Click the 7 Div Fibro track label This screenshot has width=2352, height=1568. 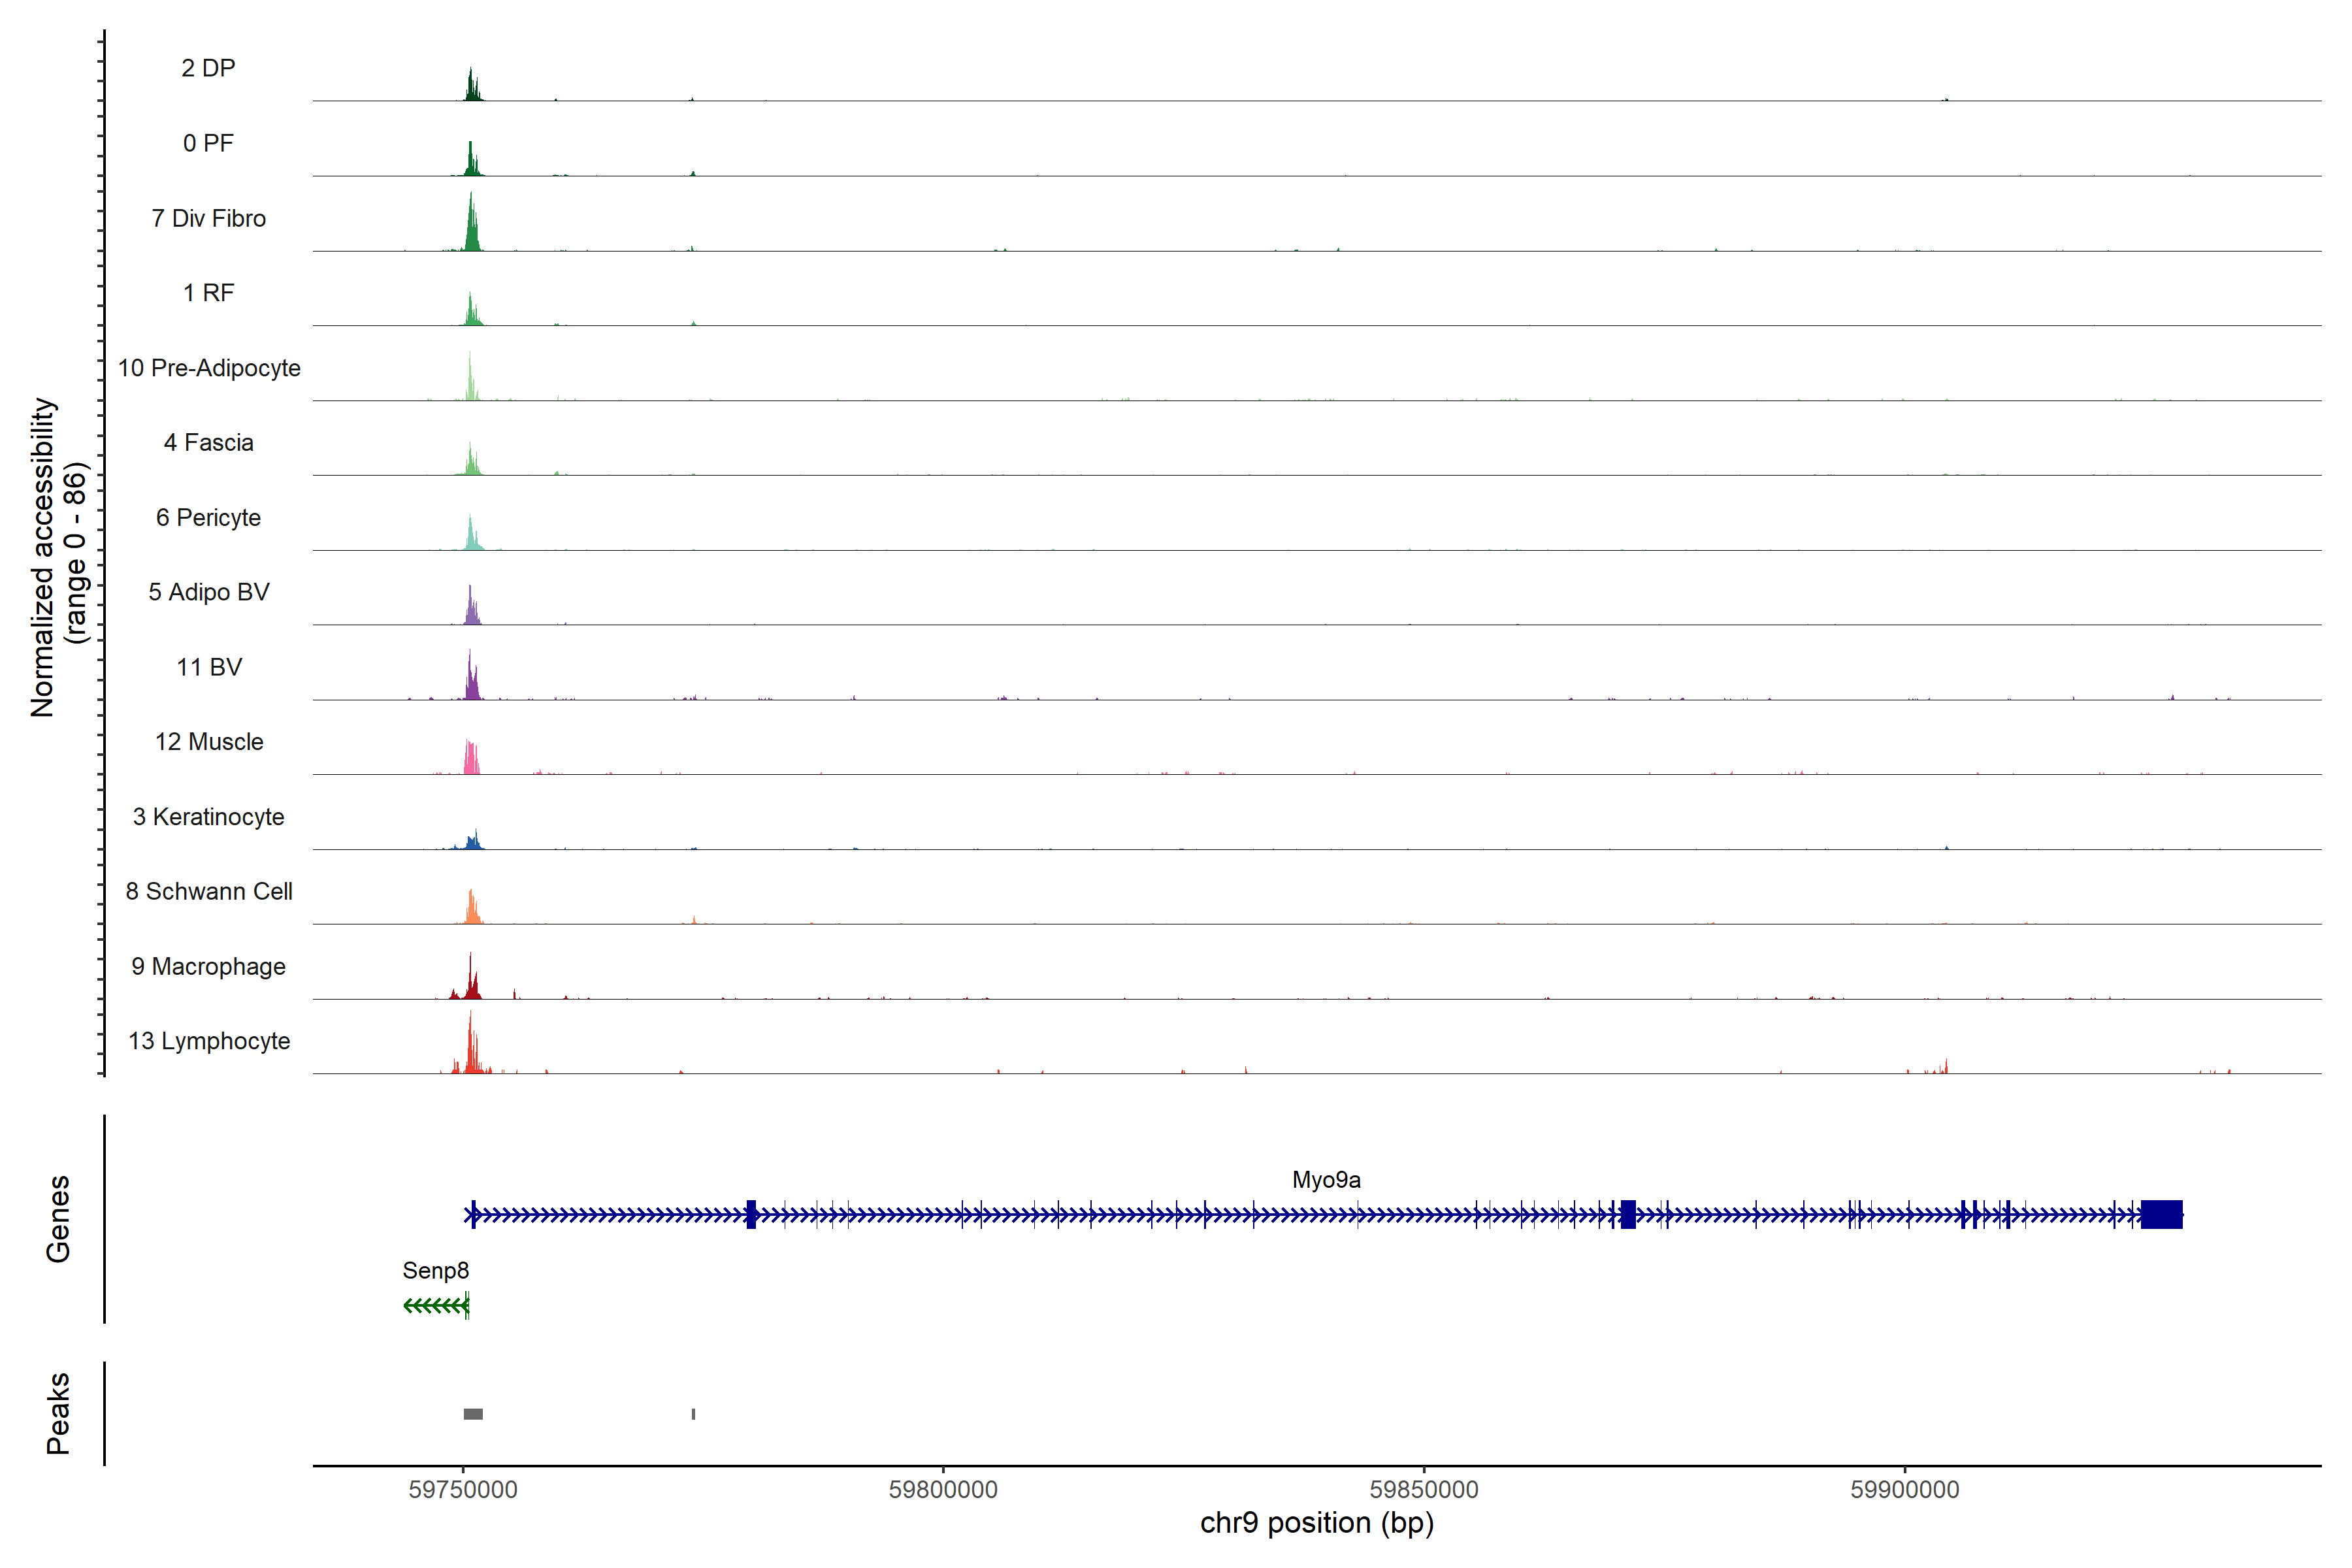pyautogui.click(x=208, y=218)
